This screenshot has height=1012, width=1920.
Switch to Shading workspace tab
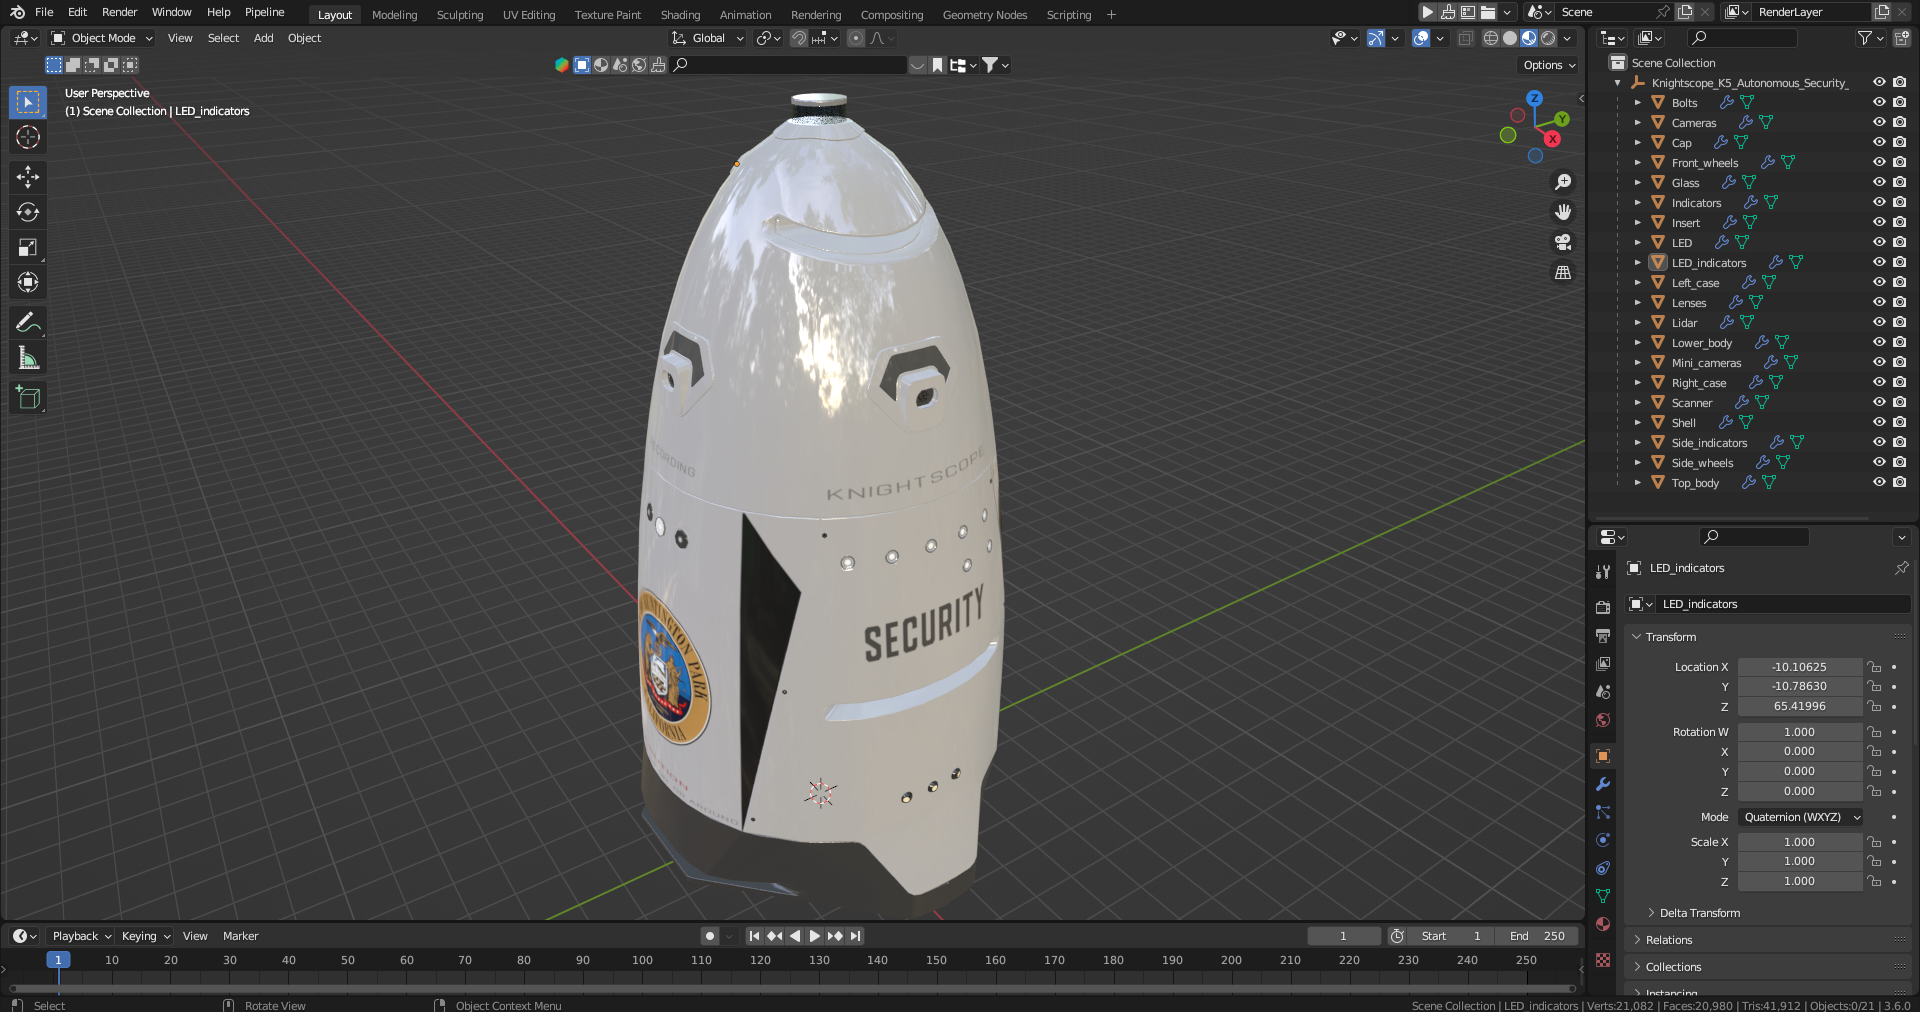pyautogui.click(x=680, y=15)
